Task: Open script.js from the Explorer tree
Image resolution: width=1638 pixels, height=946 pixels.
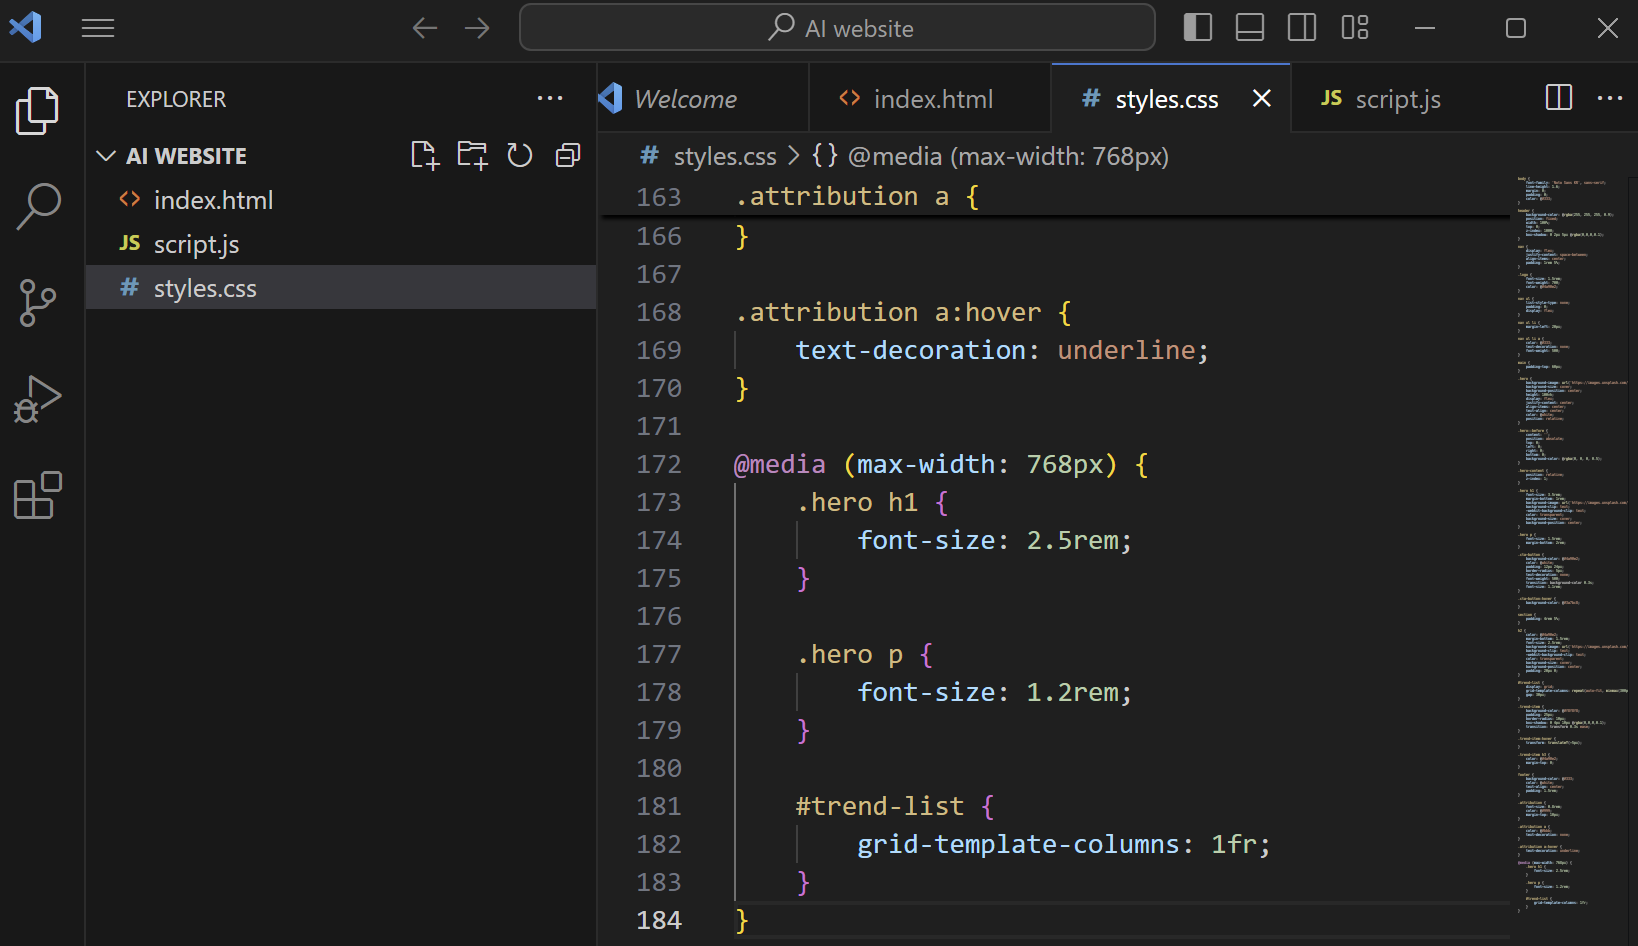Action: (x=341, y=244)
